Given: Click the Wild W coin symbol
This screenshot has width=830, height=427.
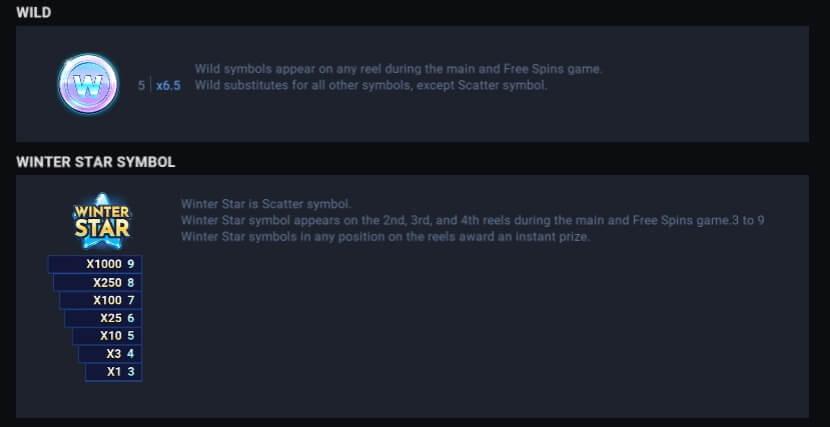Looking at the screenshot, I should (88, 84).
